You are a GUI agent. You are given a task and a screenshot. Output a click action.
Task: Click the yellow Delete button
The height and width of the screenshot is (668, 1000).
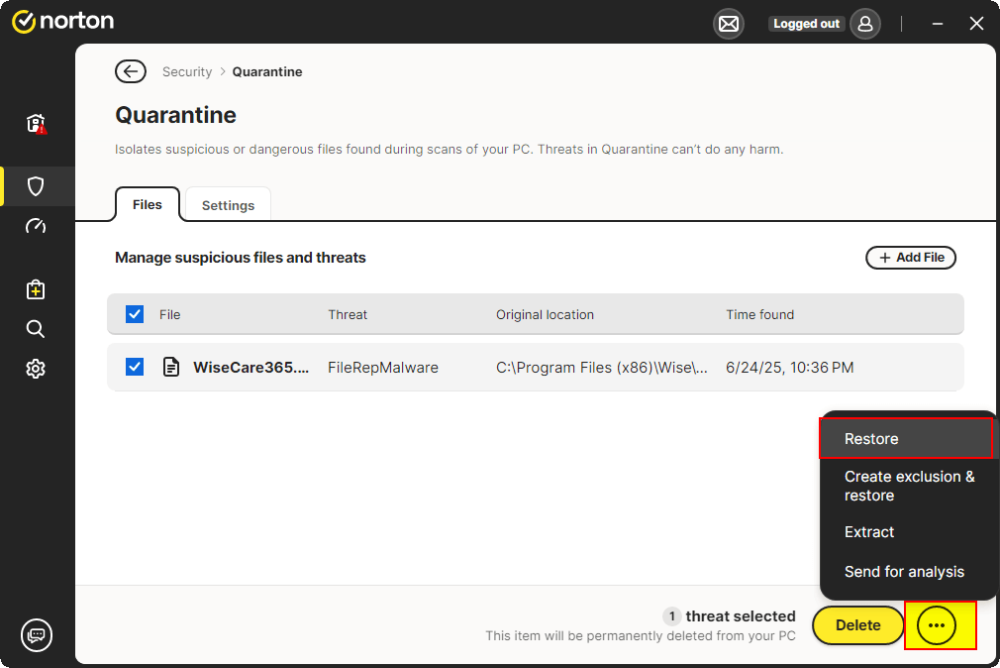coord(858,625)
